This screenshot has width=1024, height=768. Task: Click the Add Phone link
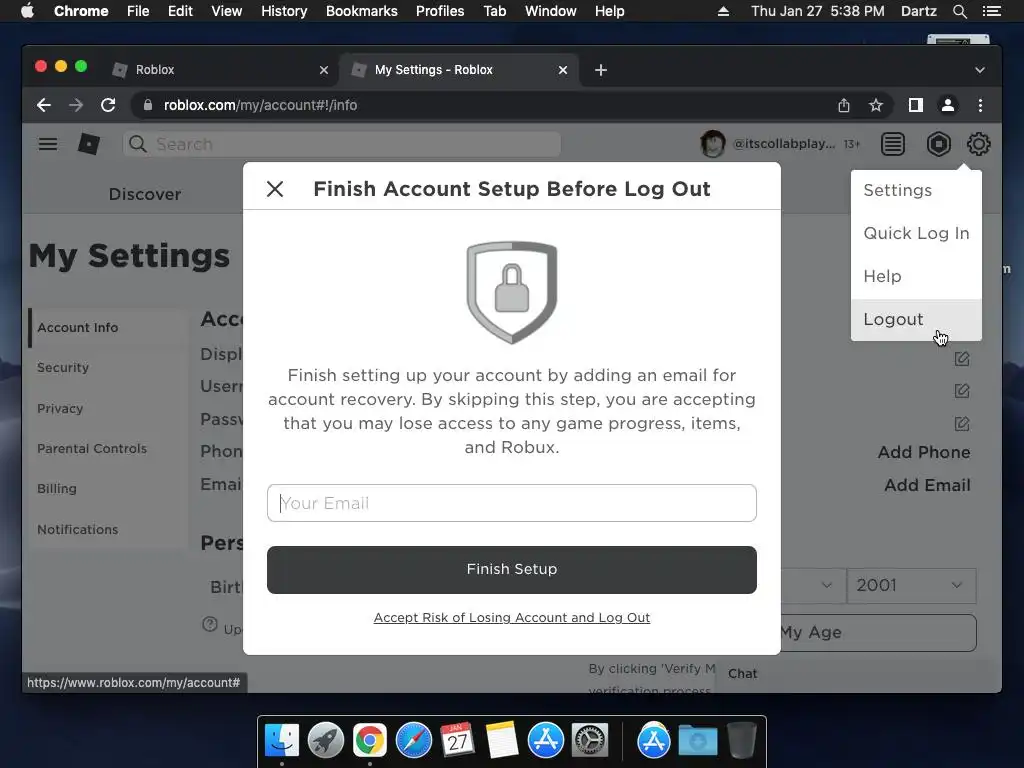click(923, 452)
